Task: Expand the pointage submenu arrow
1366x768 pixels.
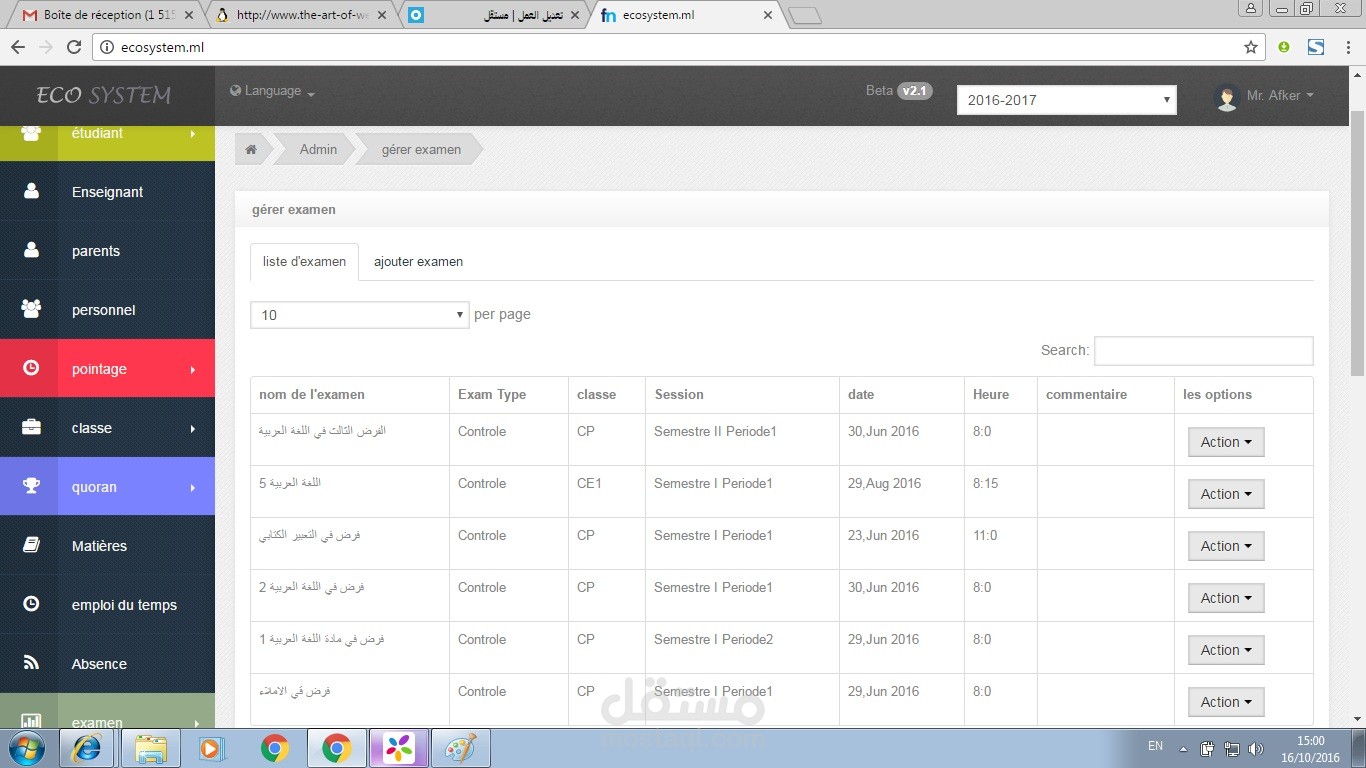Action: (192, 370)
